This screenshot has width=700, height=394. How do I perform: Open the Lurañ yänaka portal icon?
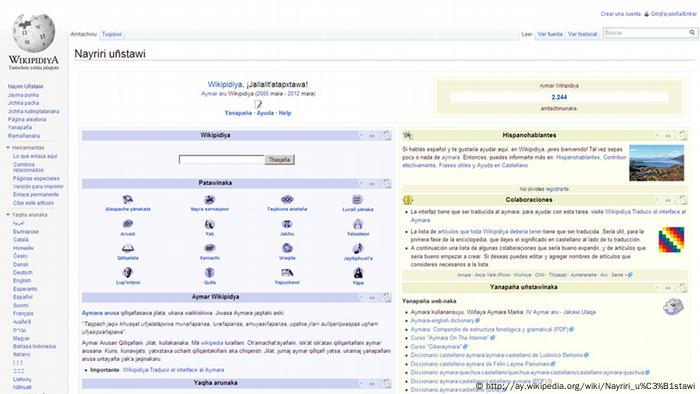pos(357,199)
